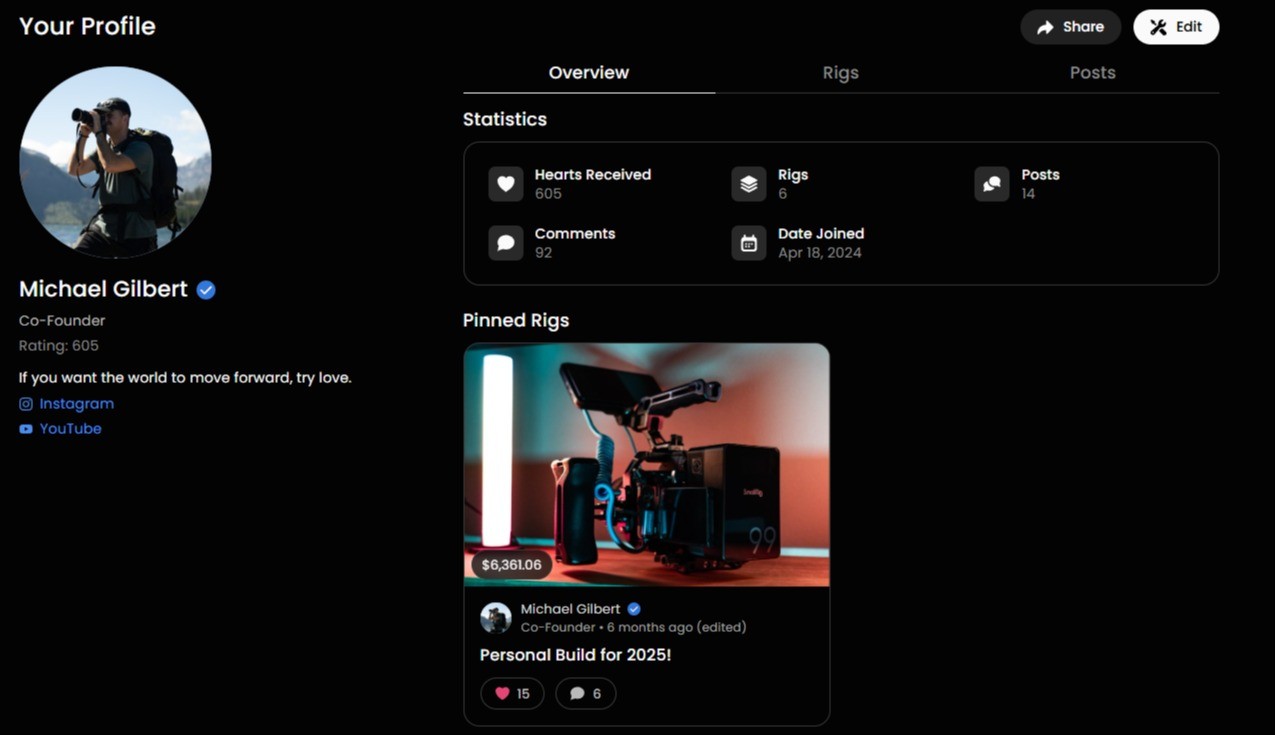Open the pinned rig camera thumbnail
The width and height of the screenshot is (1275, 735).
click(646, 465)
